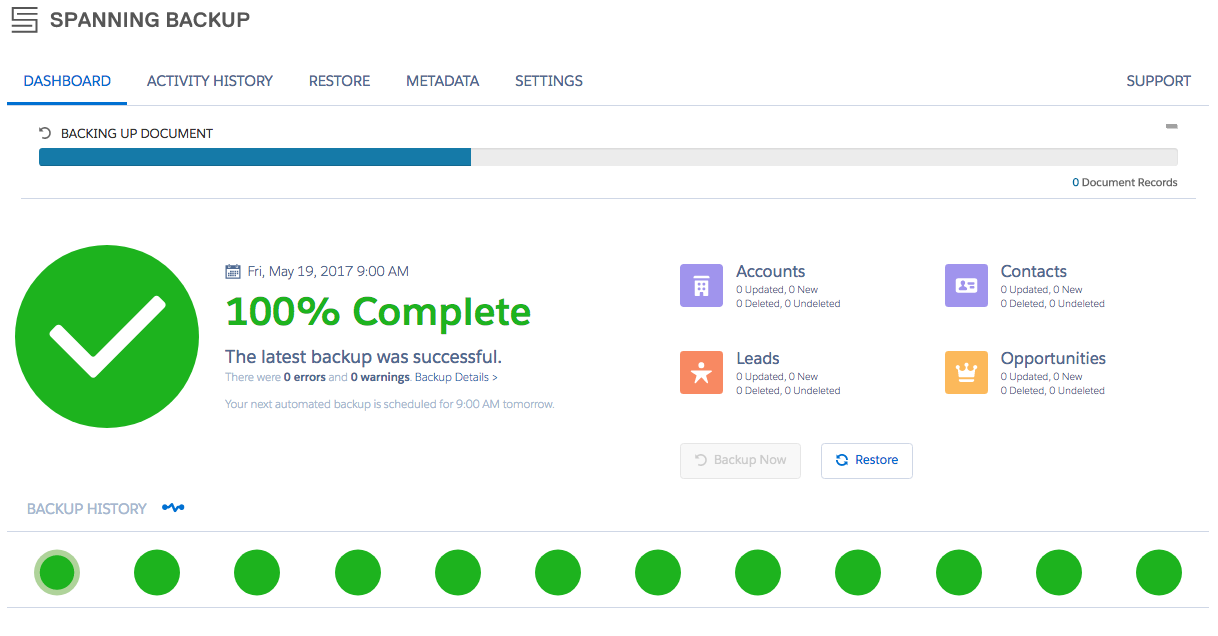Viewport: 1218px width, 636px height.
Task: Select the first highlighted backup history dot
Action: tap(57, 573)
